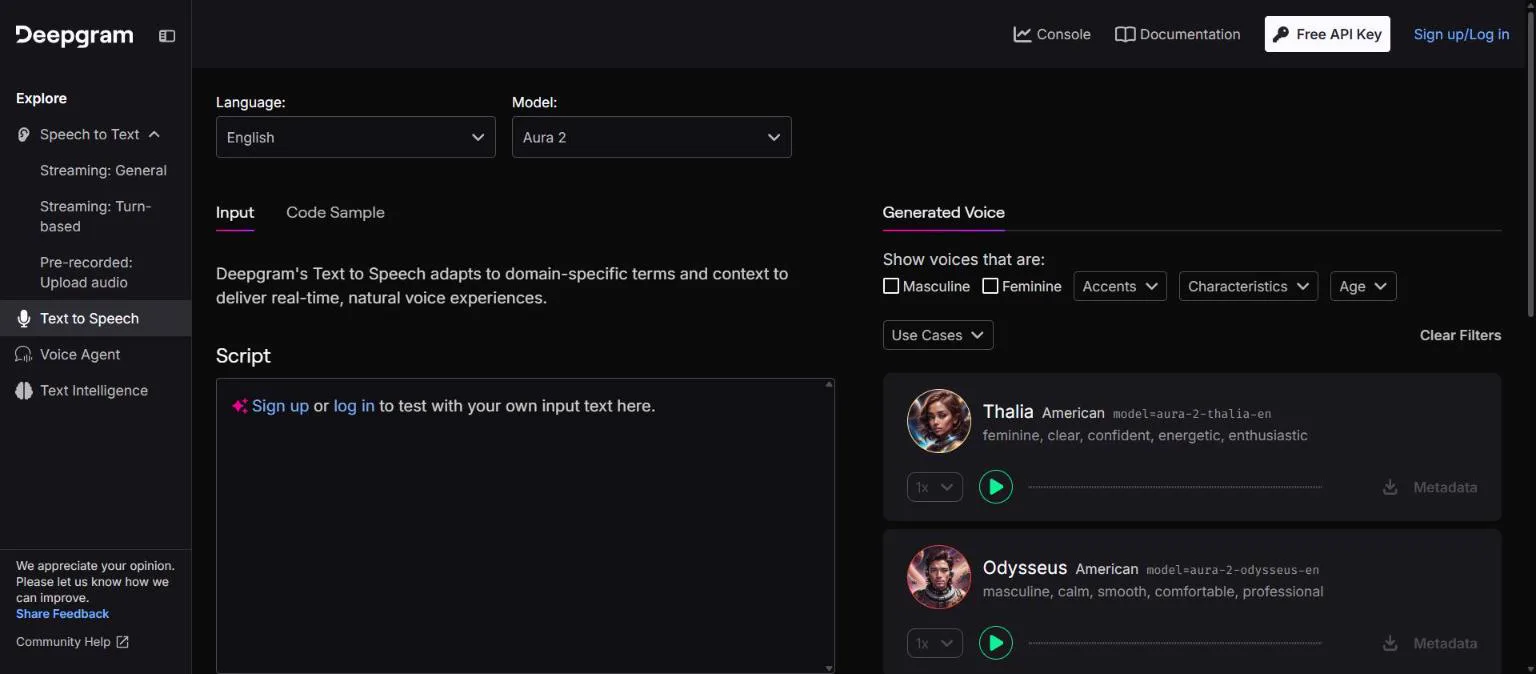Open the Odysseus playback speed dropdown
Screen dimensions: 1536x674
[x=935, y=643]
